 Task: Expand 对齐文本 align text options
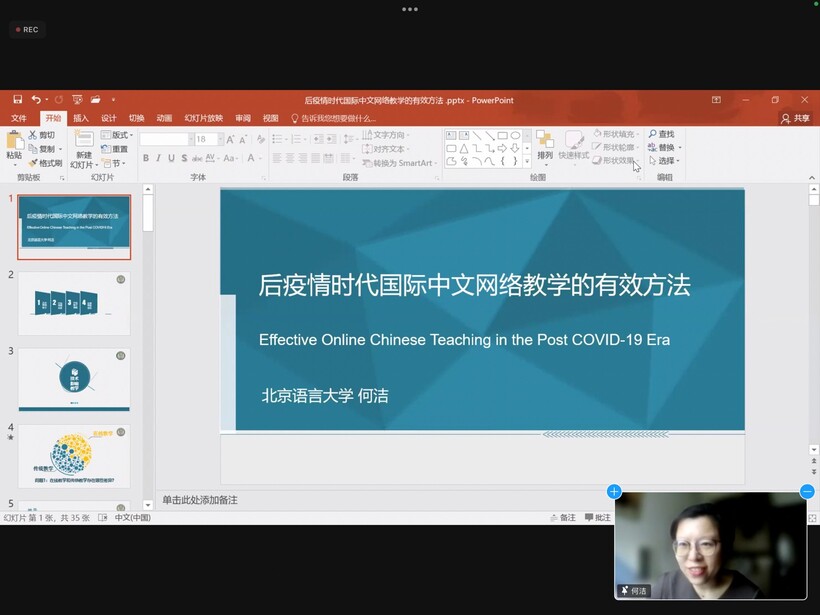tap(386, 149)
